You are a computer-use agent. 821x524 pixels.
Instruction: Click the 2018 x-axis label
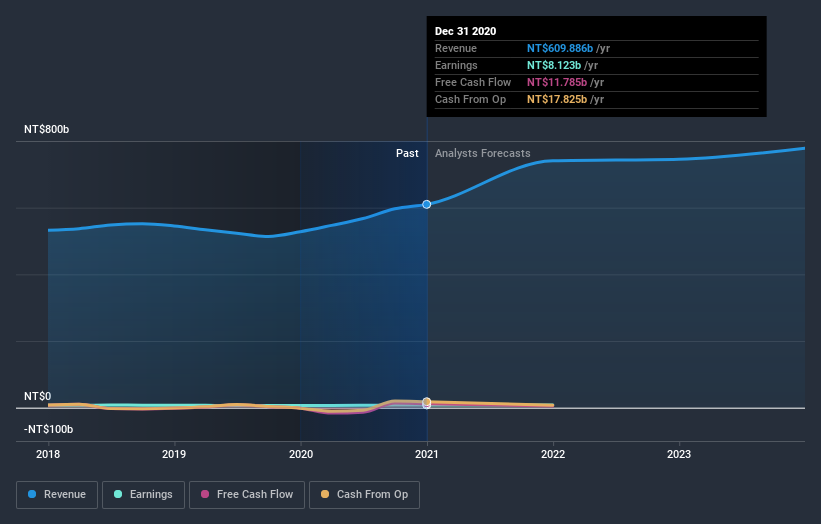click(x=48, y=454)
